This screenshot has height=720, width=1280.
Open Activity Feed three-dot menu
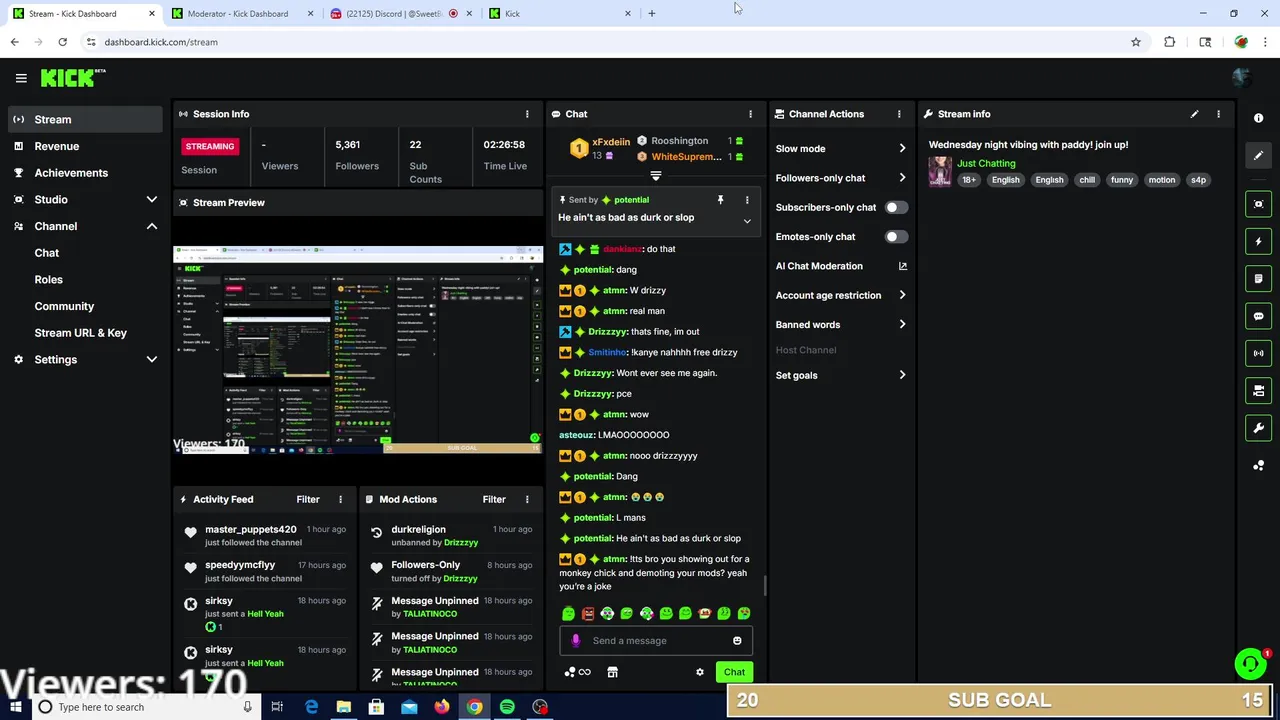pyautogui.click(x=340, y=499)
